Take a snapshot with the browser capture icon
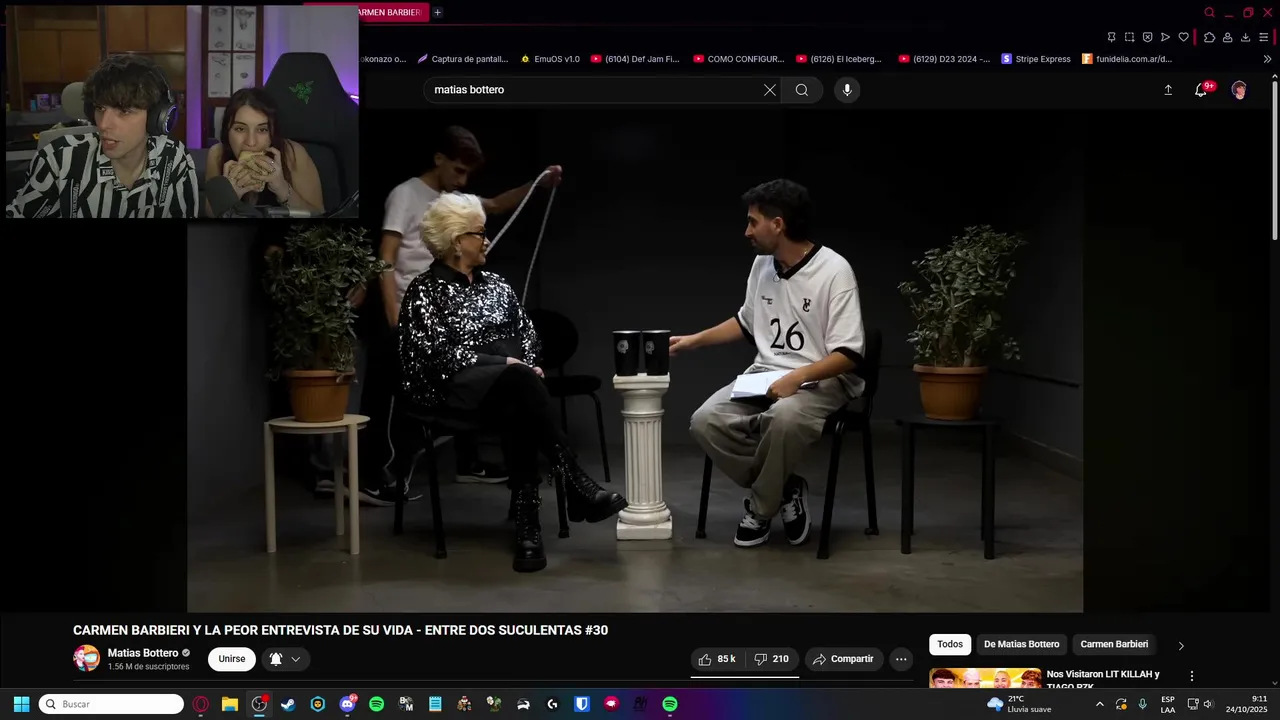Image resolution: width=1280 pixels, height=720 pixels. pos(1129,37)
